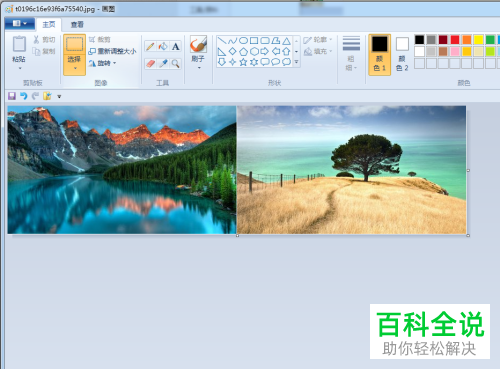Click the Copy (复制) command
Image resolution: width=500 pixels, height=369 pixels.
tap(44, 51)
